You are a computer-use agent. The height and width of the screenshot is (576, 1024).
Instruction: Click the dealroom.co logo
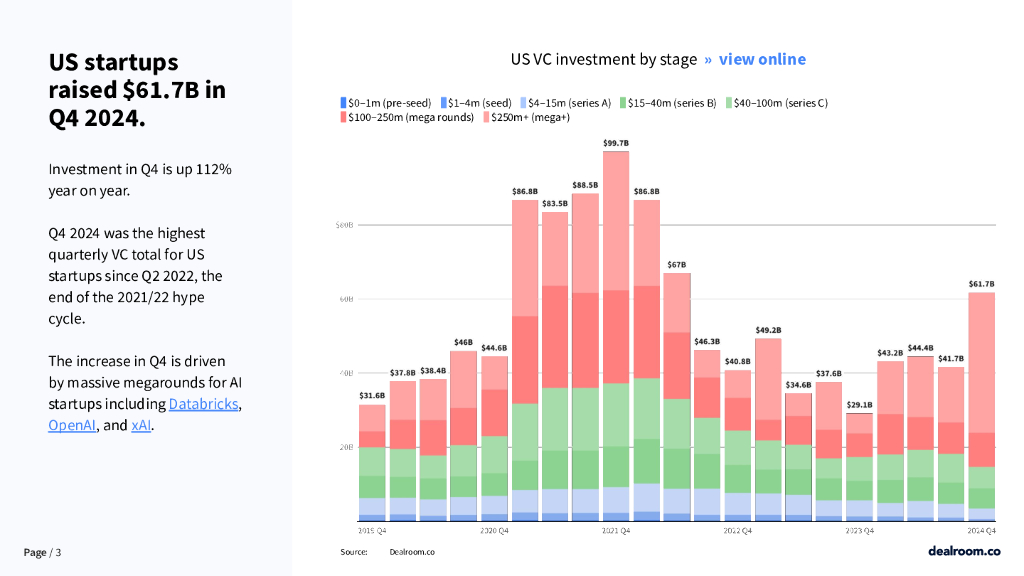click(963, 551)
